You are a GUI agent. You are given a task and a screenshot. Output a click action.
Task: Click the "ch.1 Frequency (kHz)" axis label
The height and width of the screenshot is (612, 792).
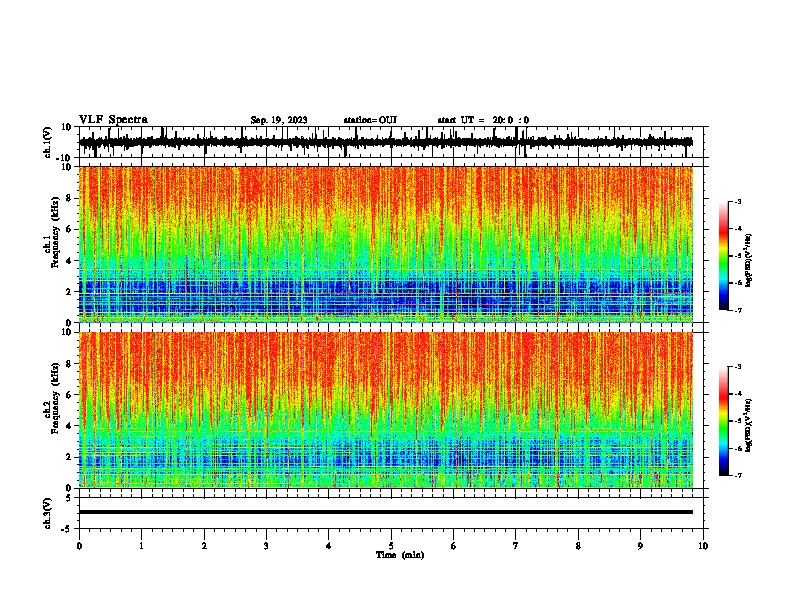pyautogui.click(x=52, y=232)
